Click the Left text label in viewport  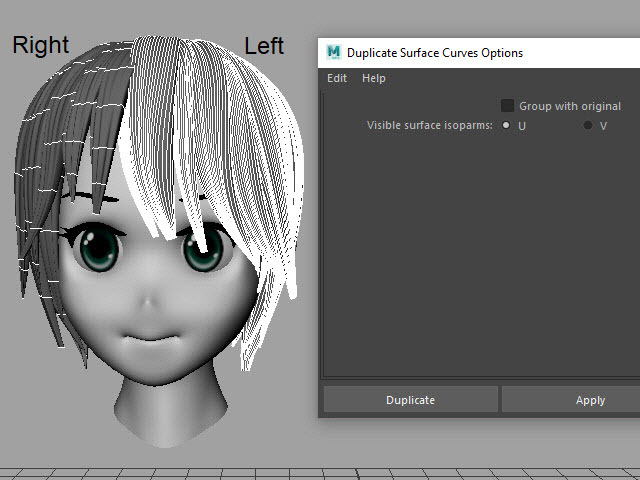coord(264,46)
